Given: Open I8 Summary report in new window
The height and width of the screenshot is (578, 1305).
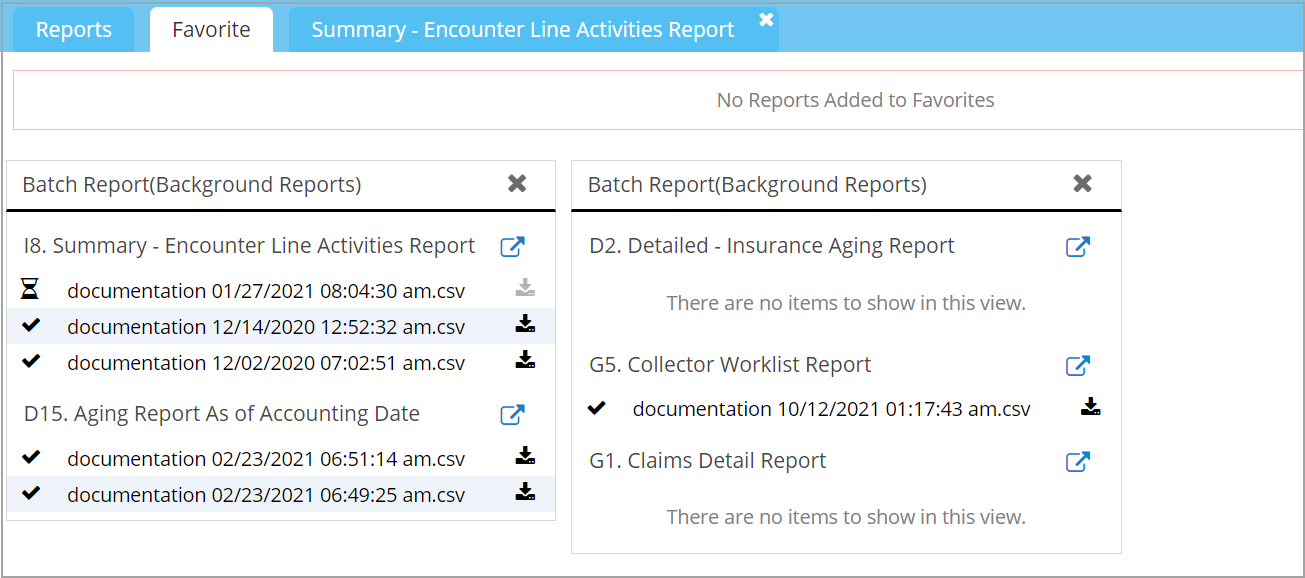Looking at the screenshot, I should 512,247.
